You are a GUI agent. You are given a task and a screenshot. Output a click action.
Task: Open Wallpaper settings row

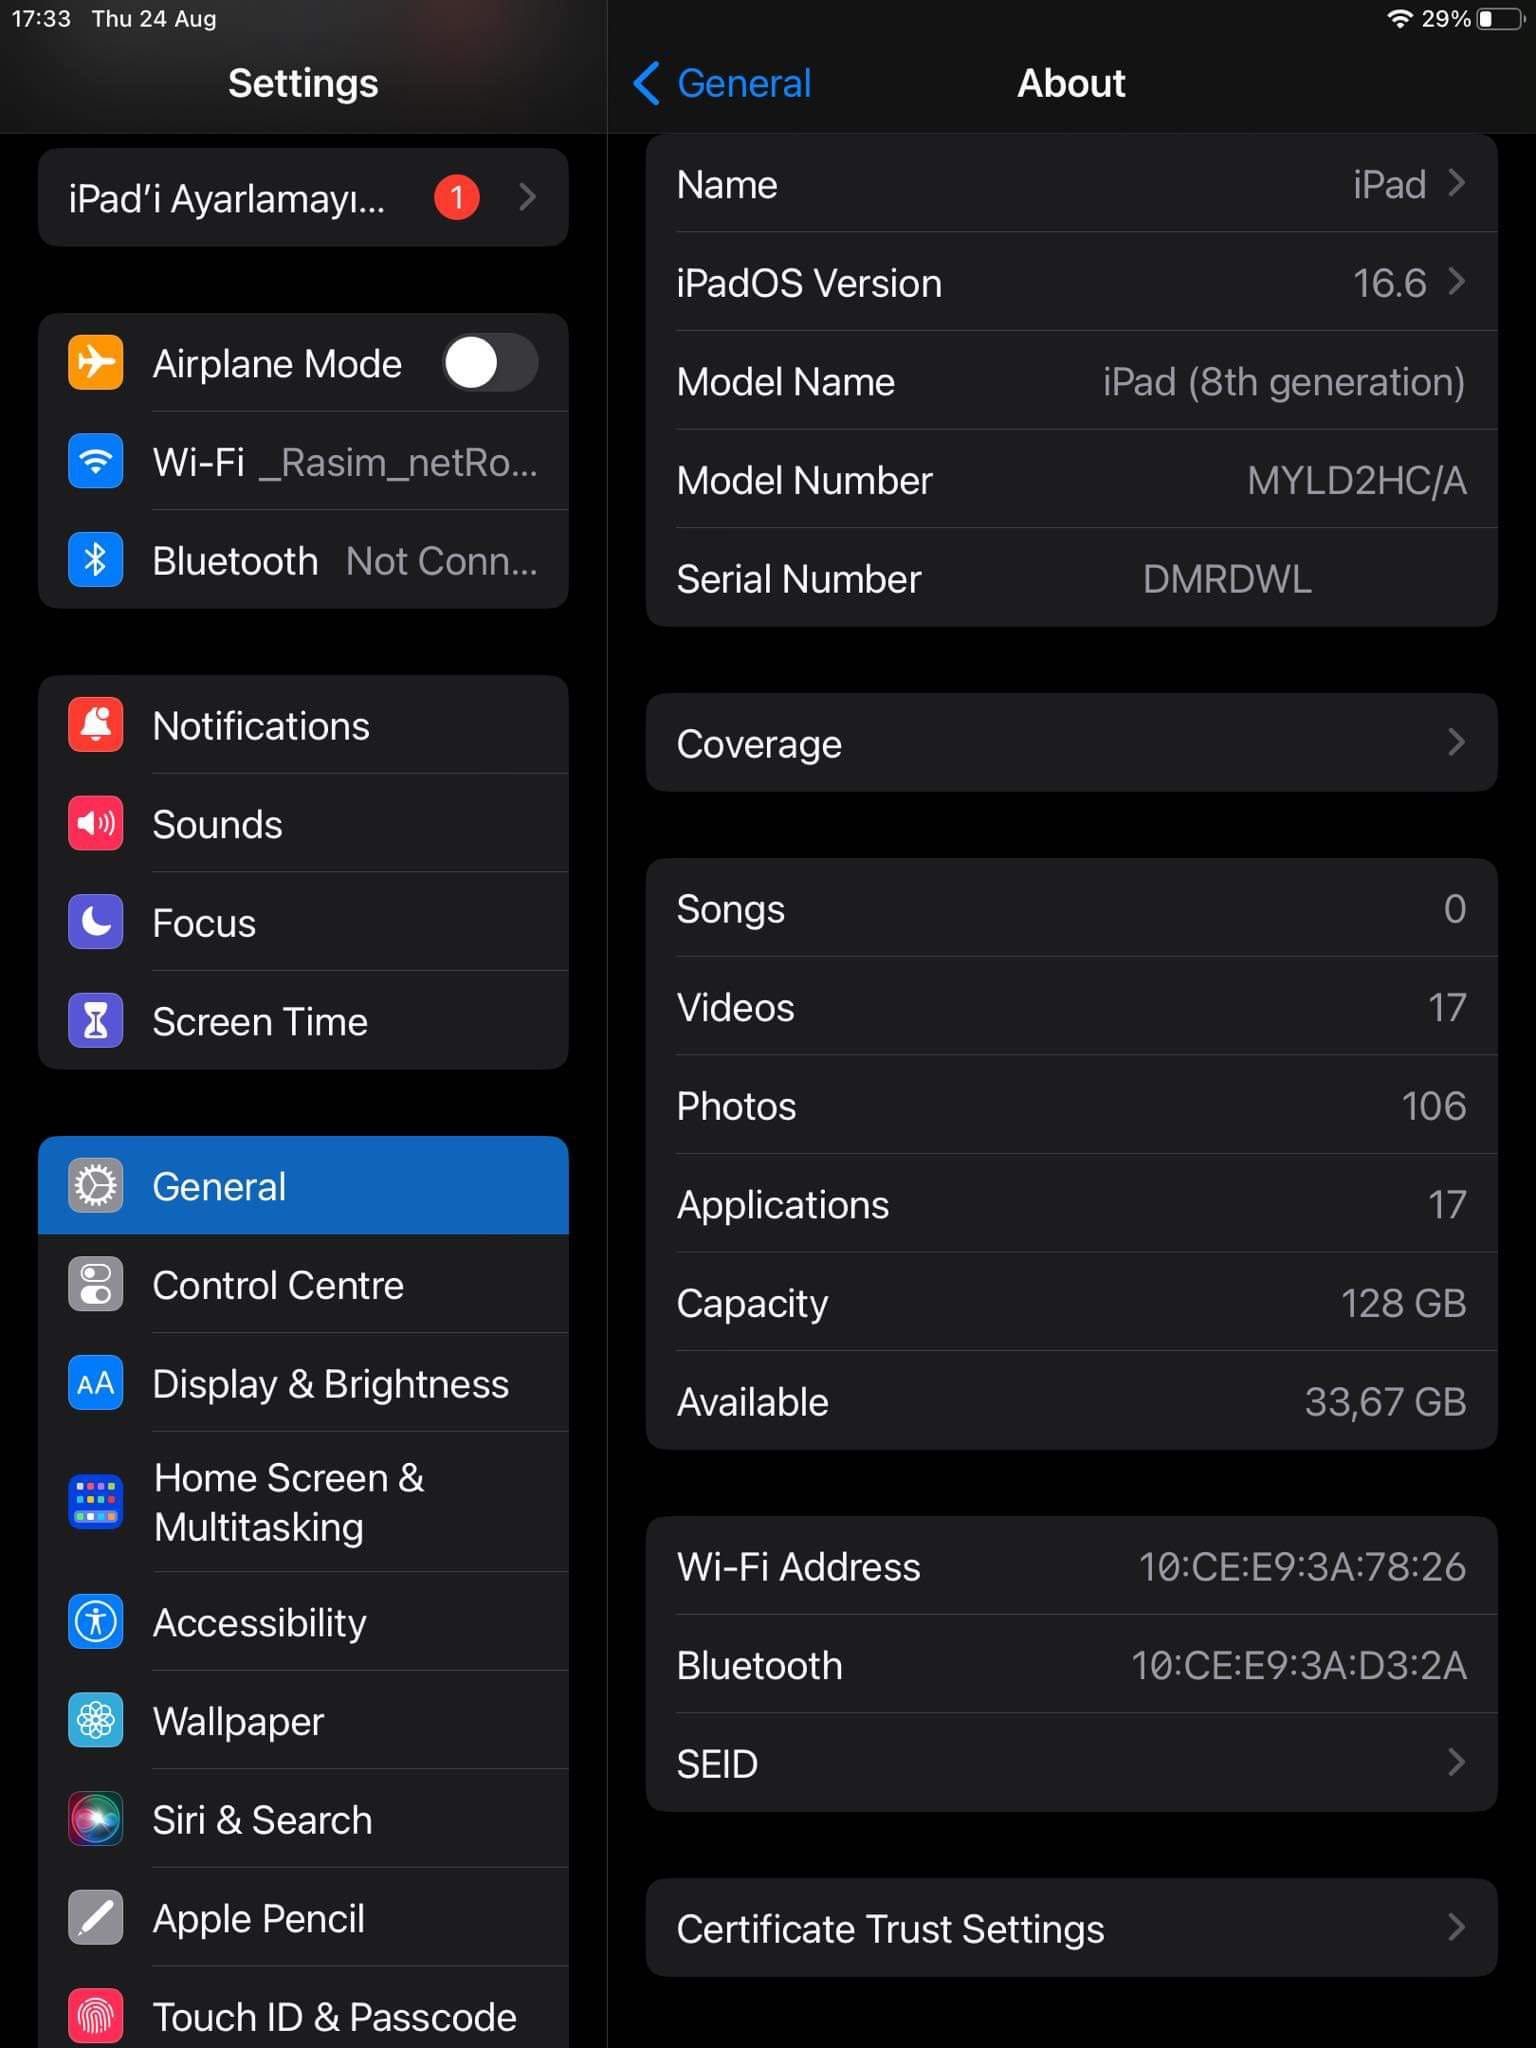[303, 1720]
